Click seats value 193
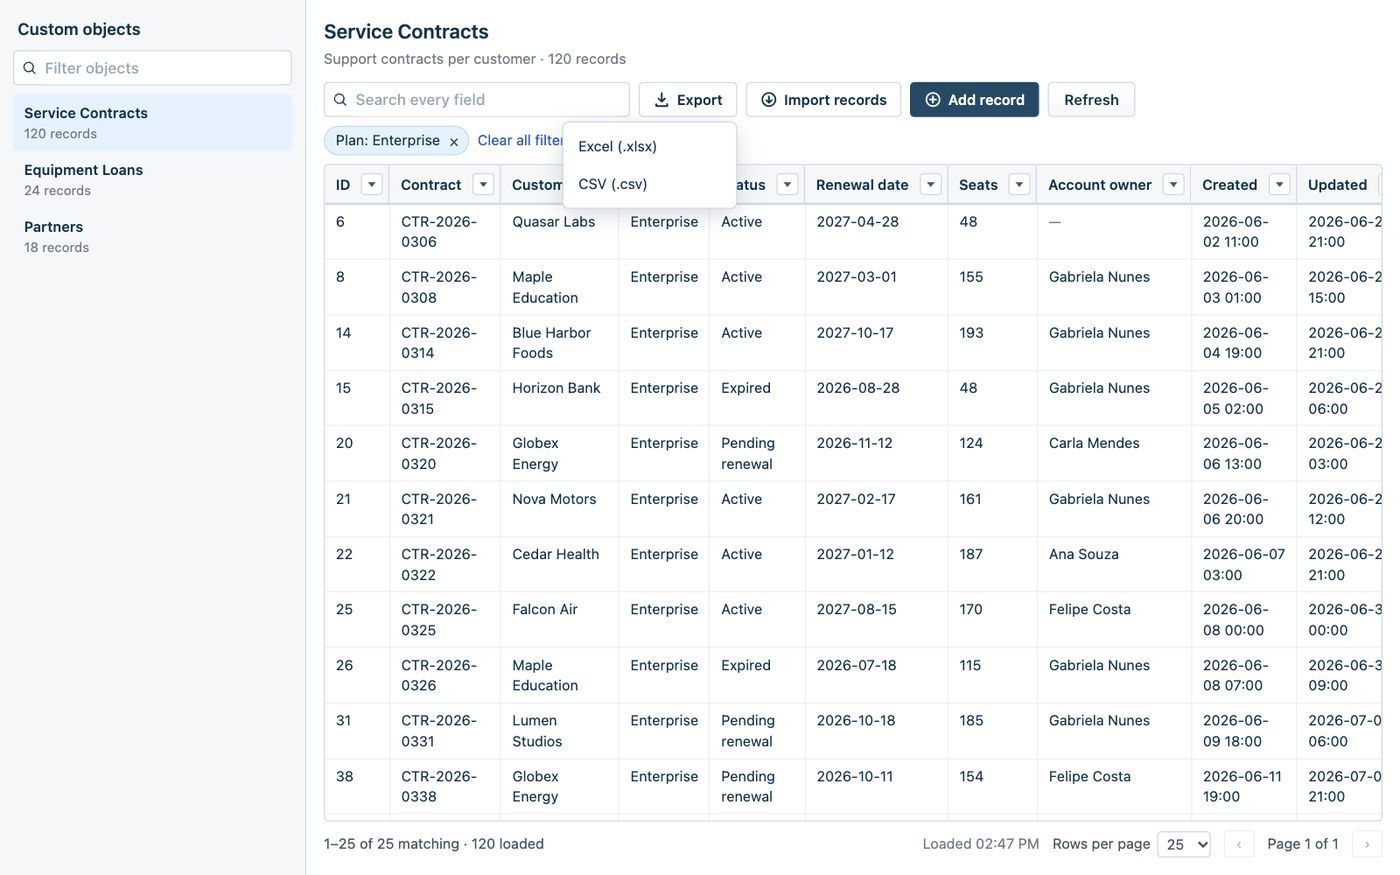Viewport: 1400px width, 875px height. tap(971, 333)
